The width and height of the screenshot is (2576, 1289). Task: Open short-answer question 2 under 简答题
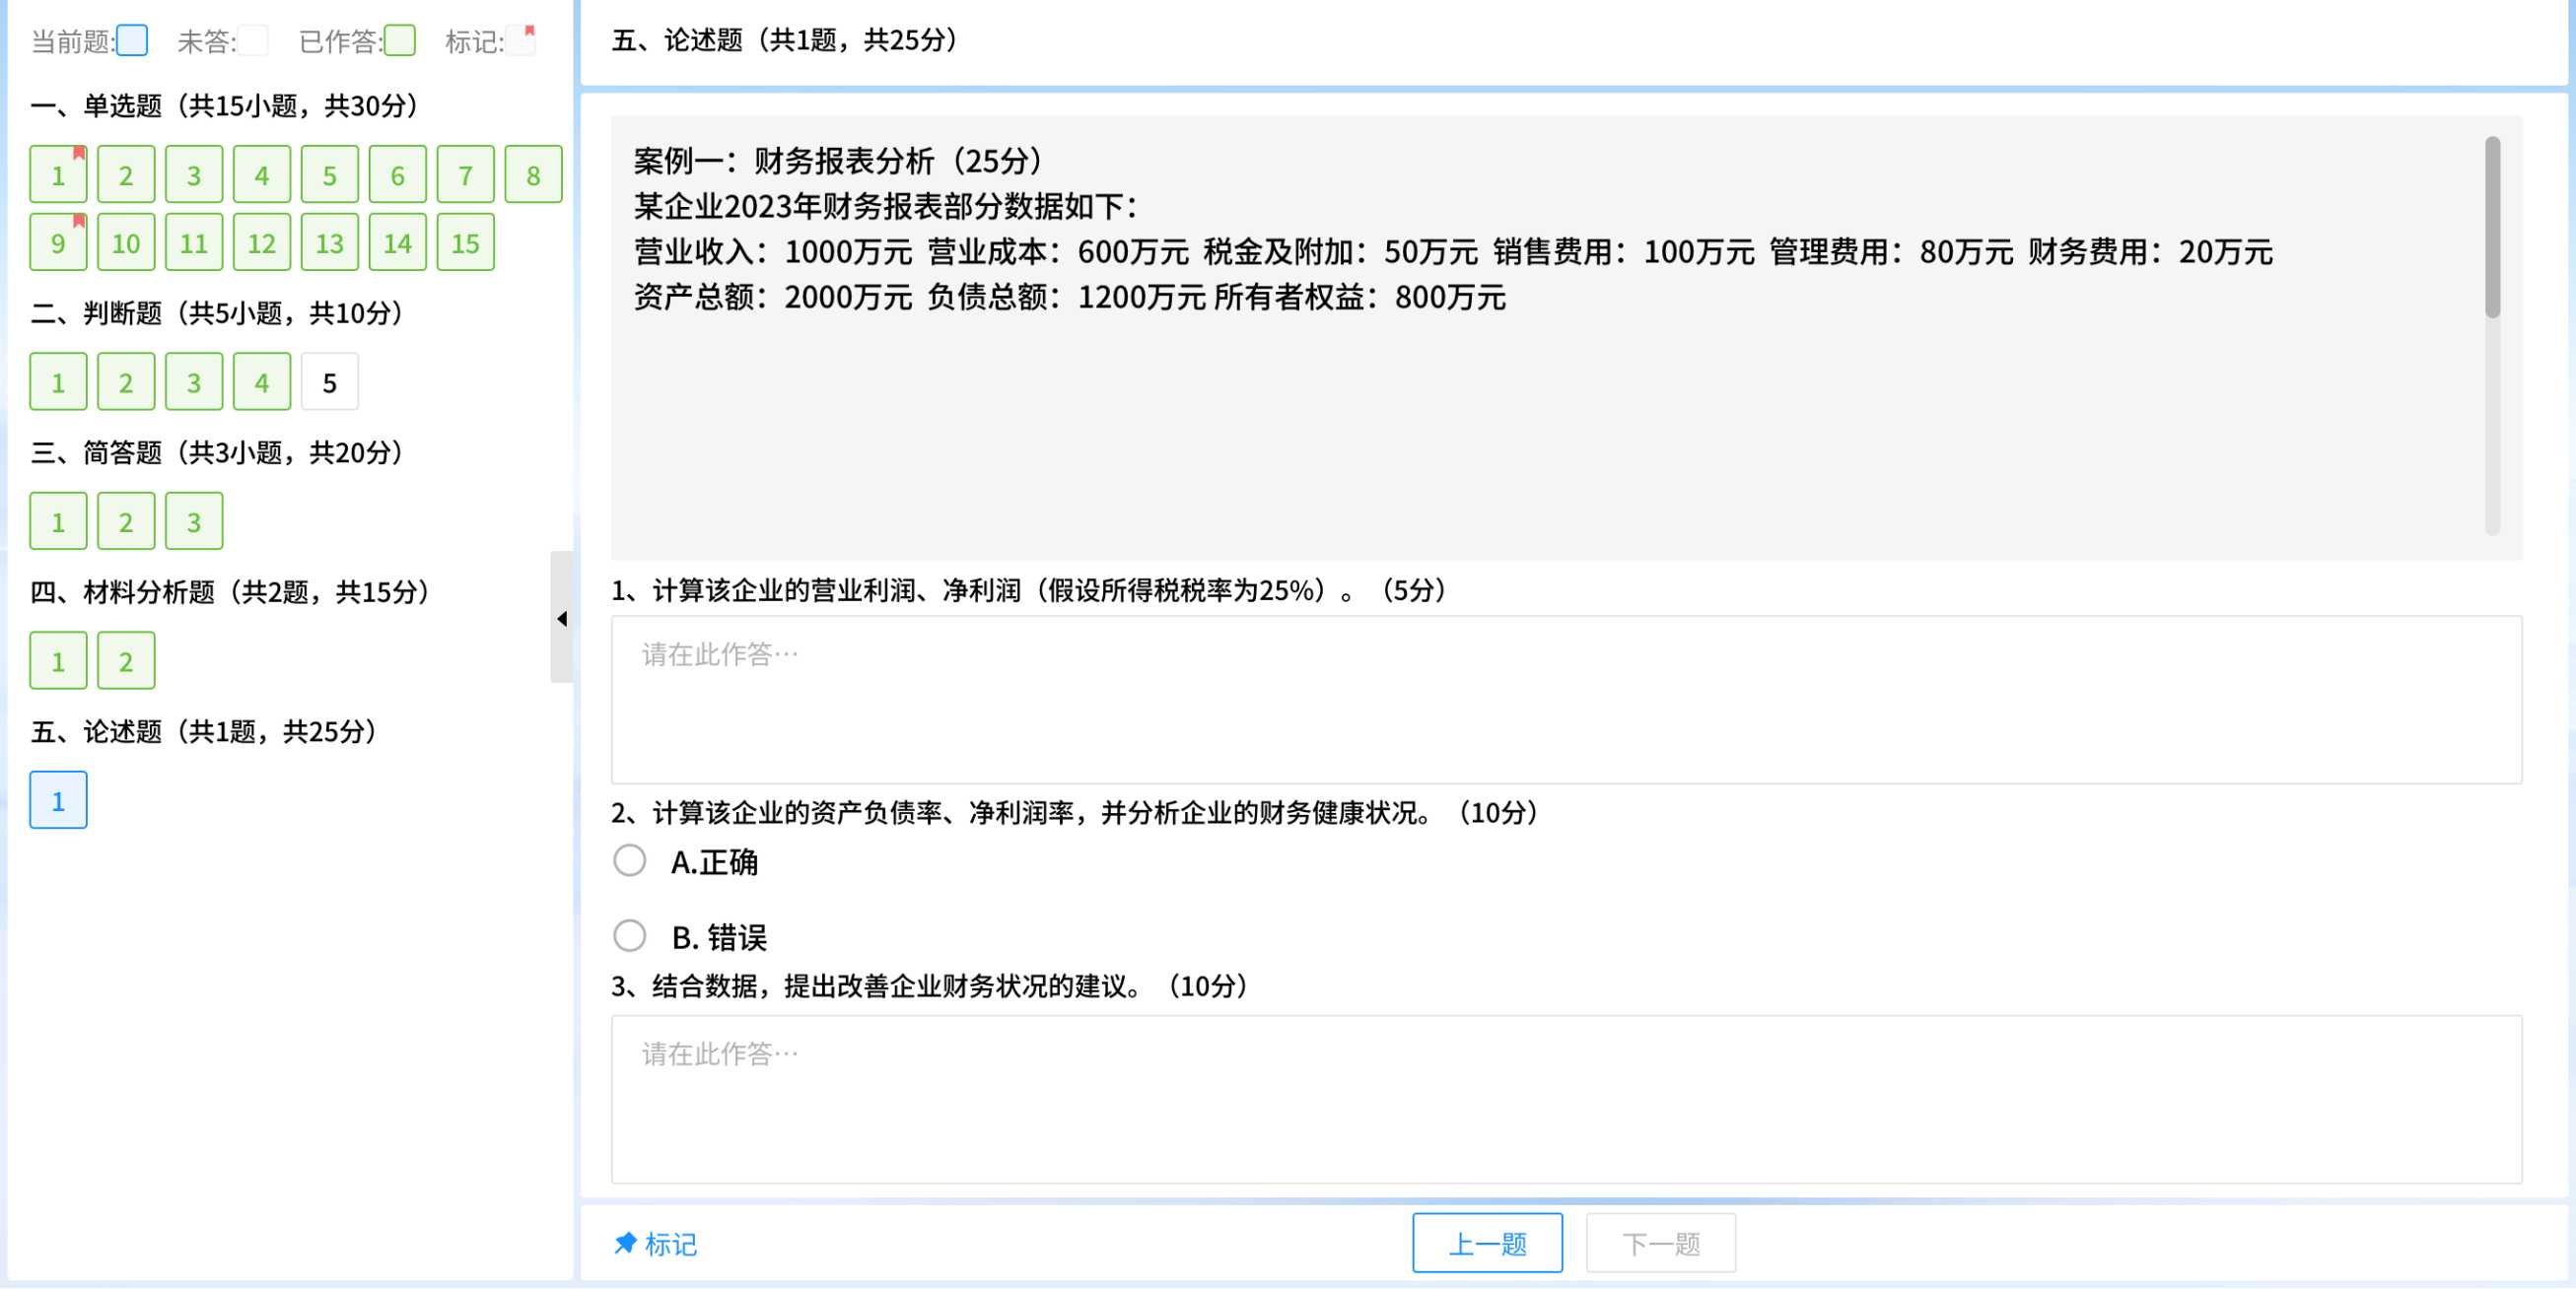[x=126, y=522]
